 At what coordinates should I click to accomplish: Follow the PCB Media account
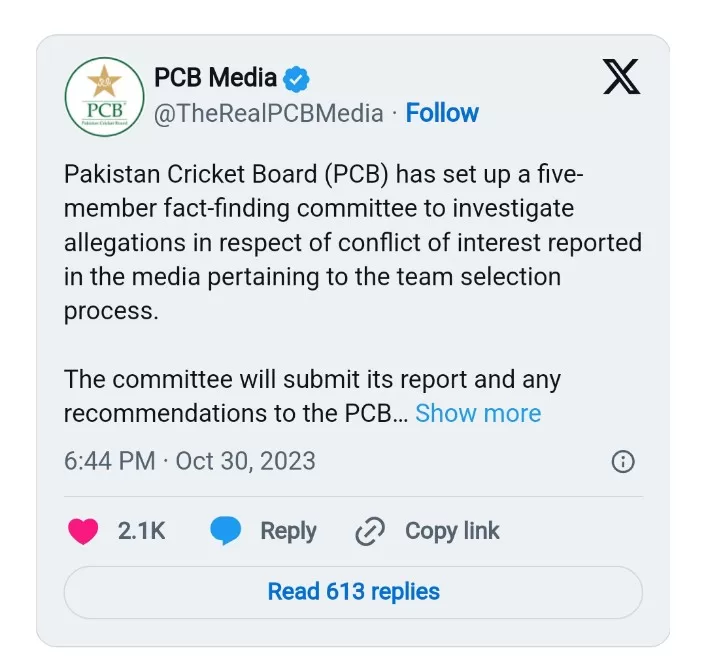[442, 113]
